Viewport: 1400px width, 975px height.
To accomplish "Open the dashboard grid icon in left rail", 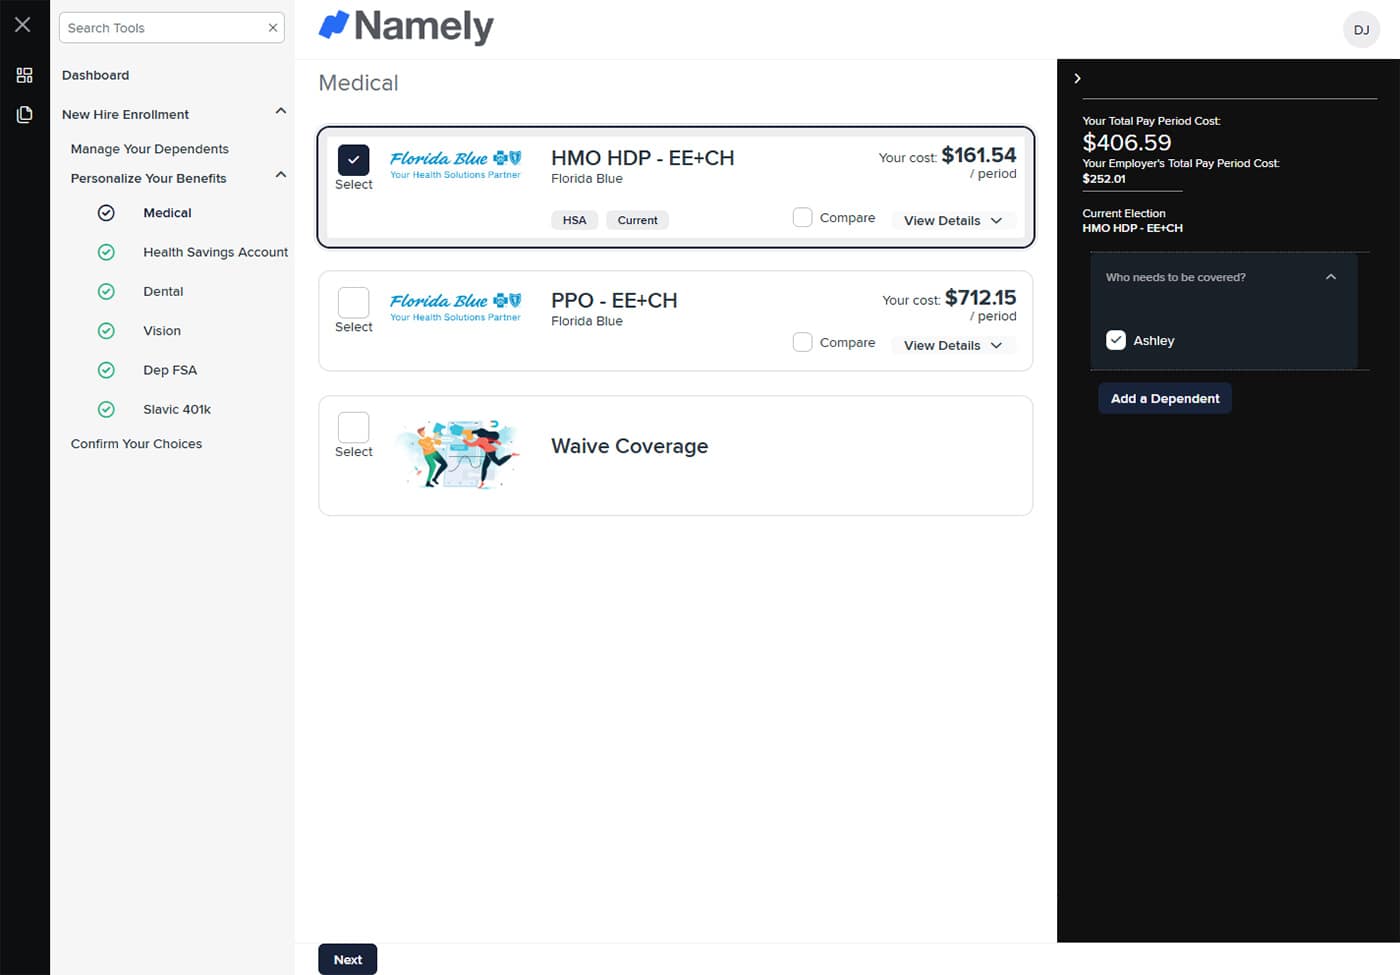I will [24, 75].
